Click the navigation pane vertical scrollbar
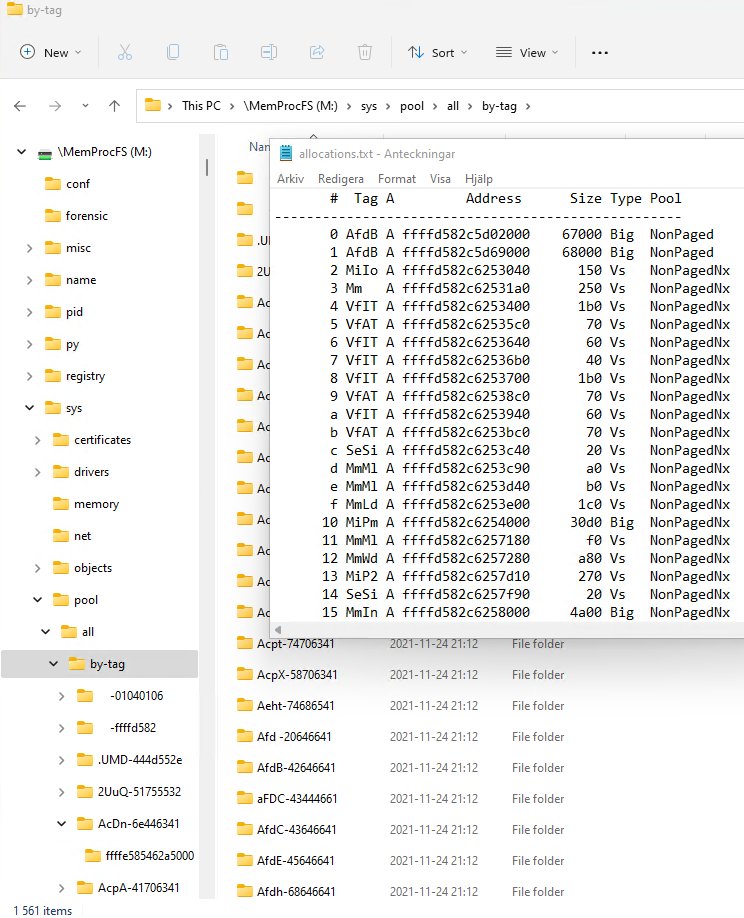The height and width of the screenshot is (918, 744). [207, 167]
